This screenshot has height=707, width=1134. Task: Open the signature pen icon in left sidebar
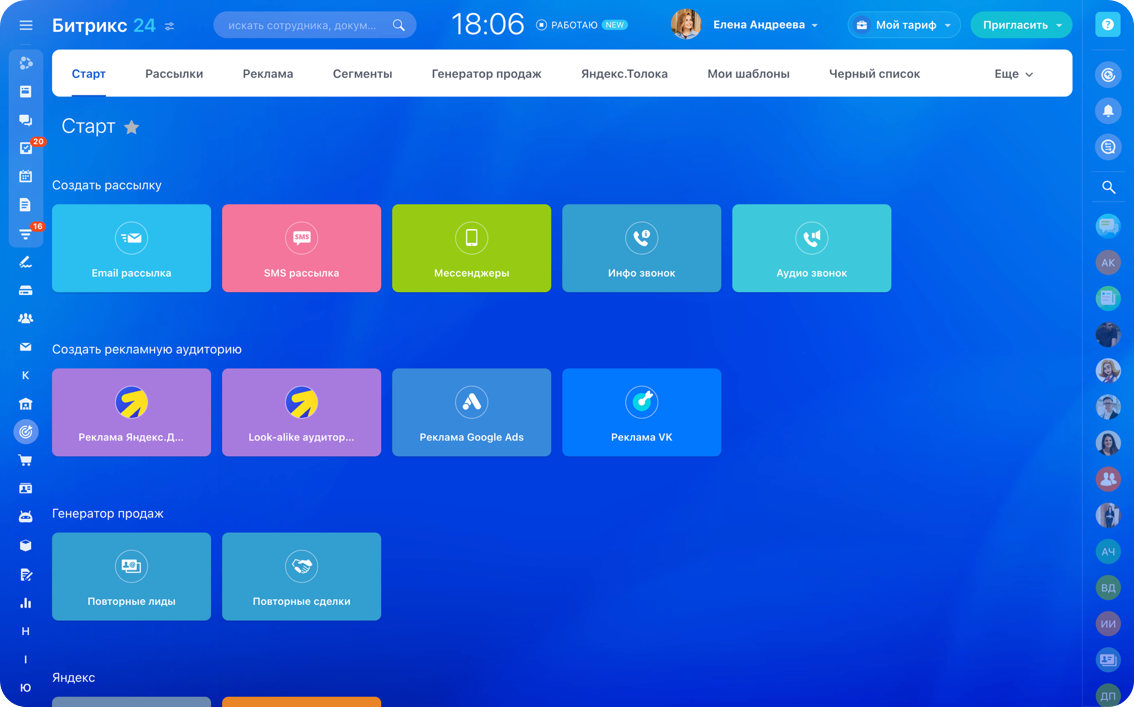[25, 262]
